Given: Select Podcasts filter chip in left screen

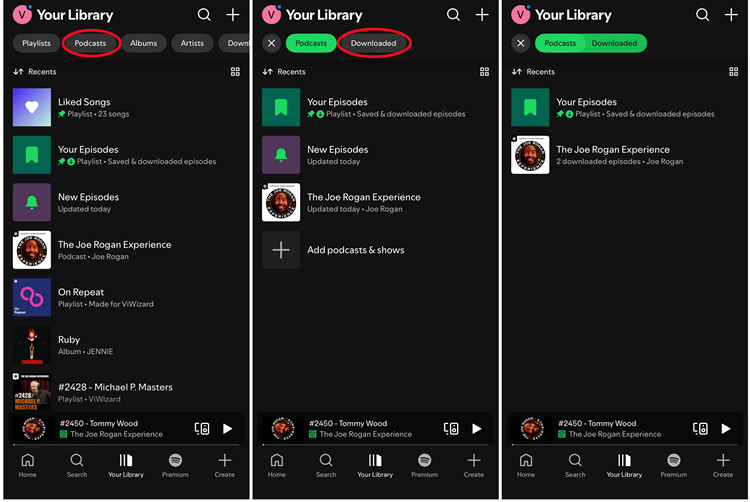Looking at the screenshot, I should click(90, 43).
